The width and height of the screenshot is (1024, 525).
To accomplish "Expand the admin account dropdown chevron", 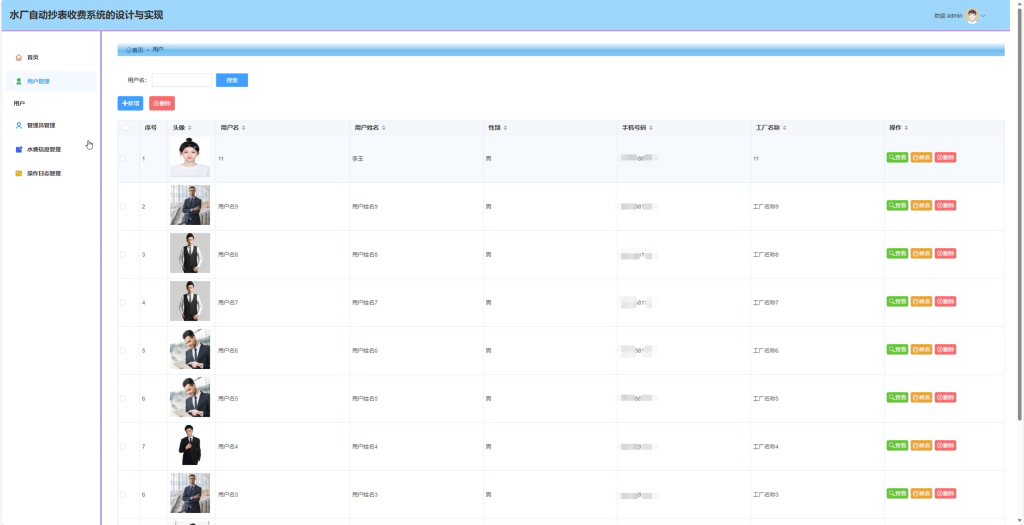I will (984, 16).
